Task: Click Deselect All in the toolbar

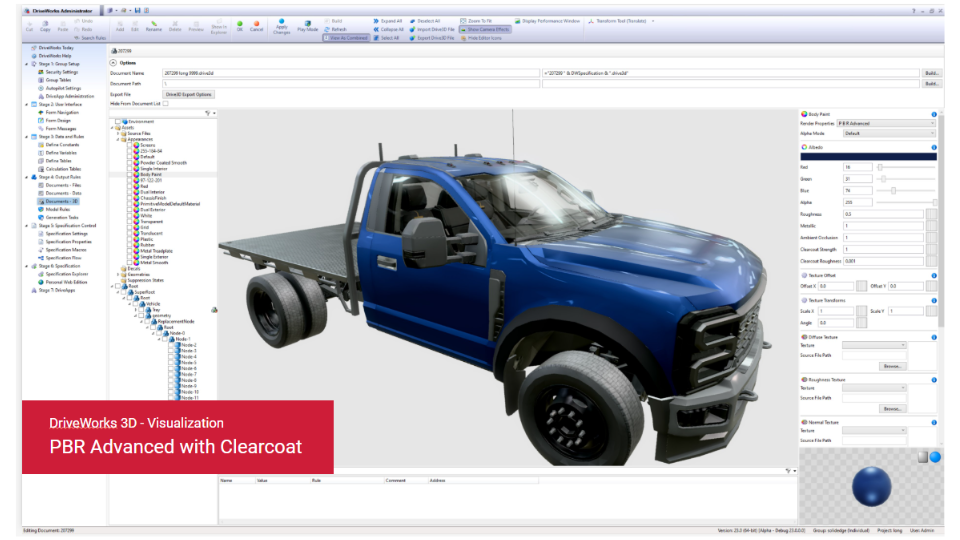Action: pos(425,21)
